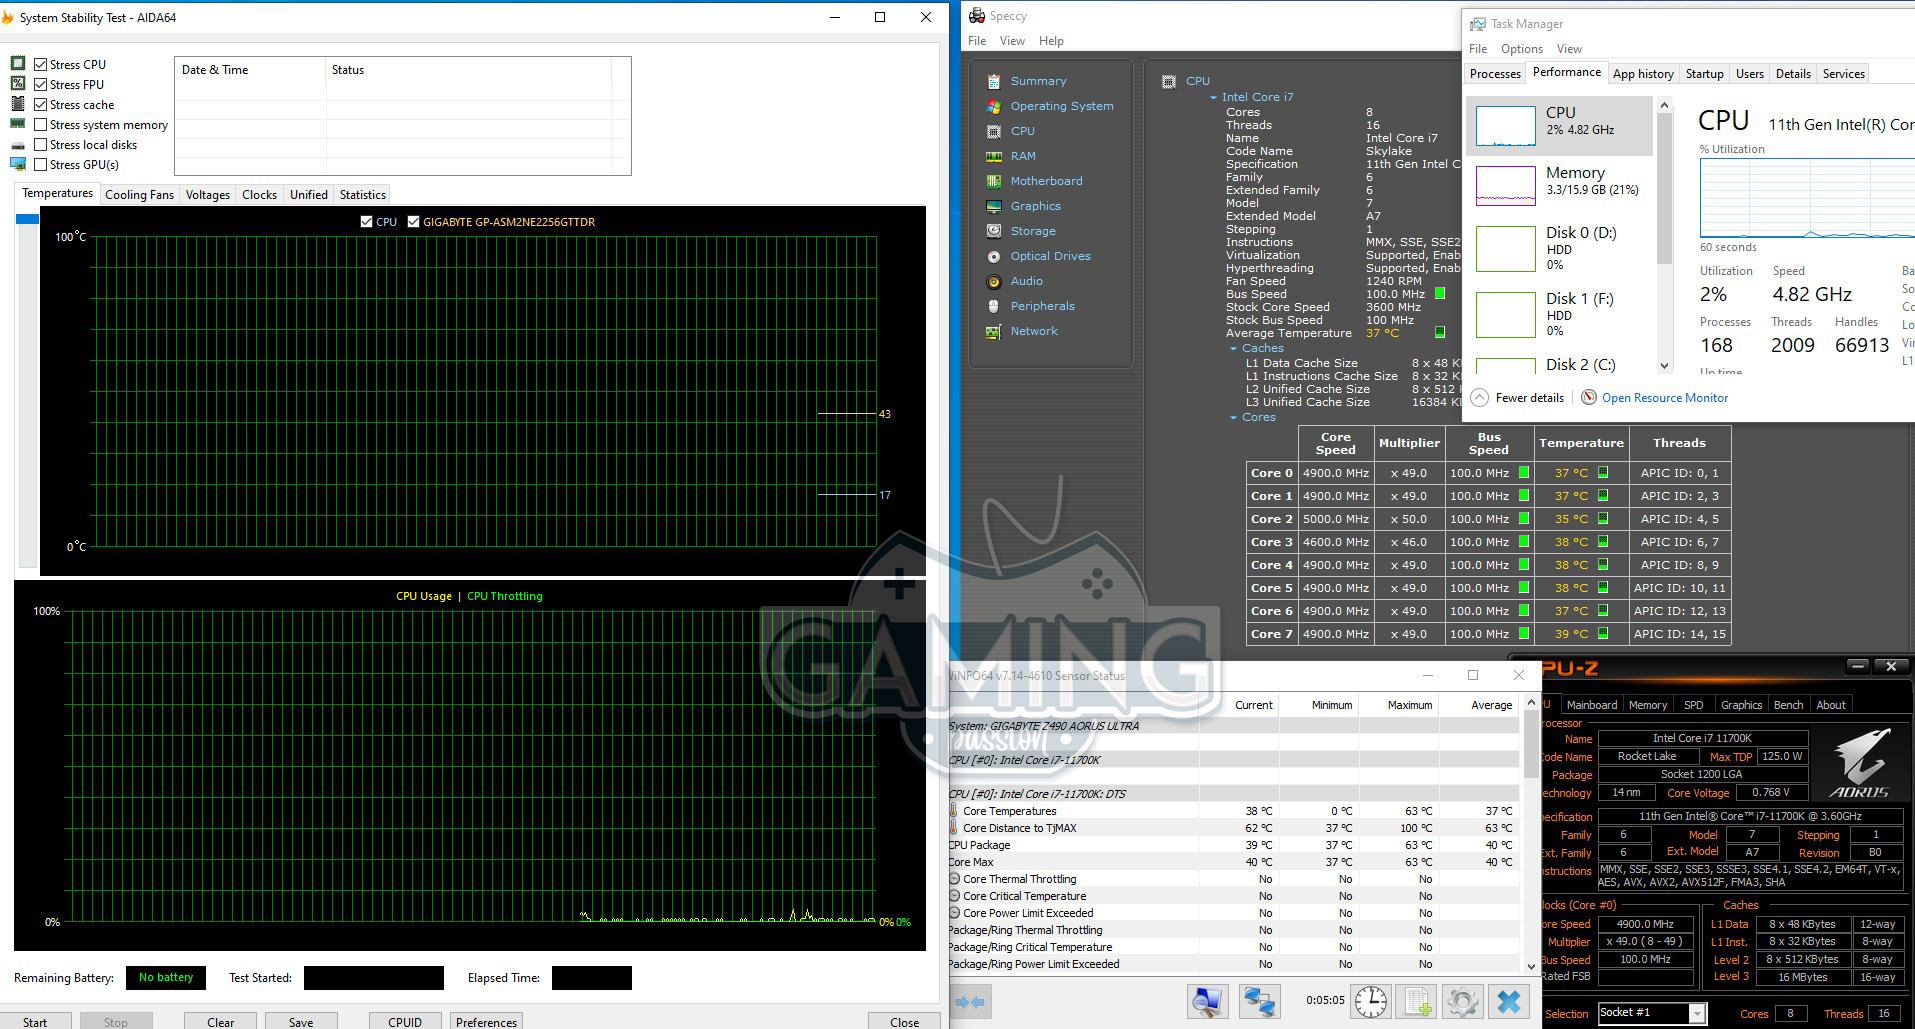
Task: Open the Speccy View menu
Action: pos(1012,41)
